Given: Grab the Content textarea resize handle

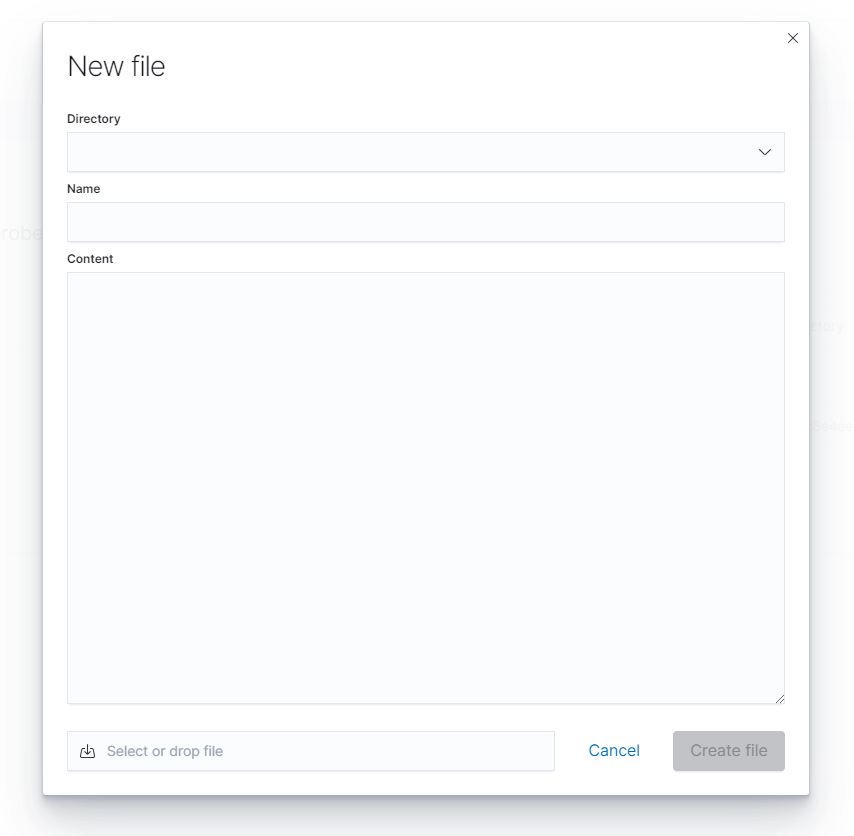Looking at the screenshot, I should (x=779, y=698).
